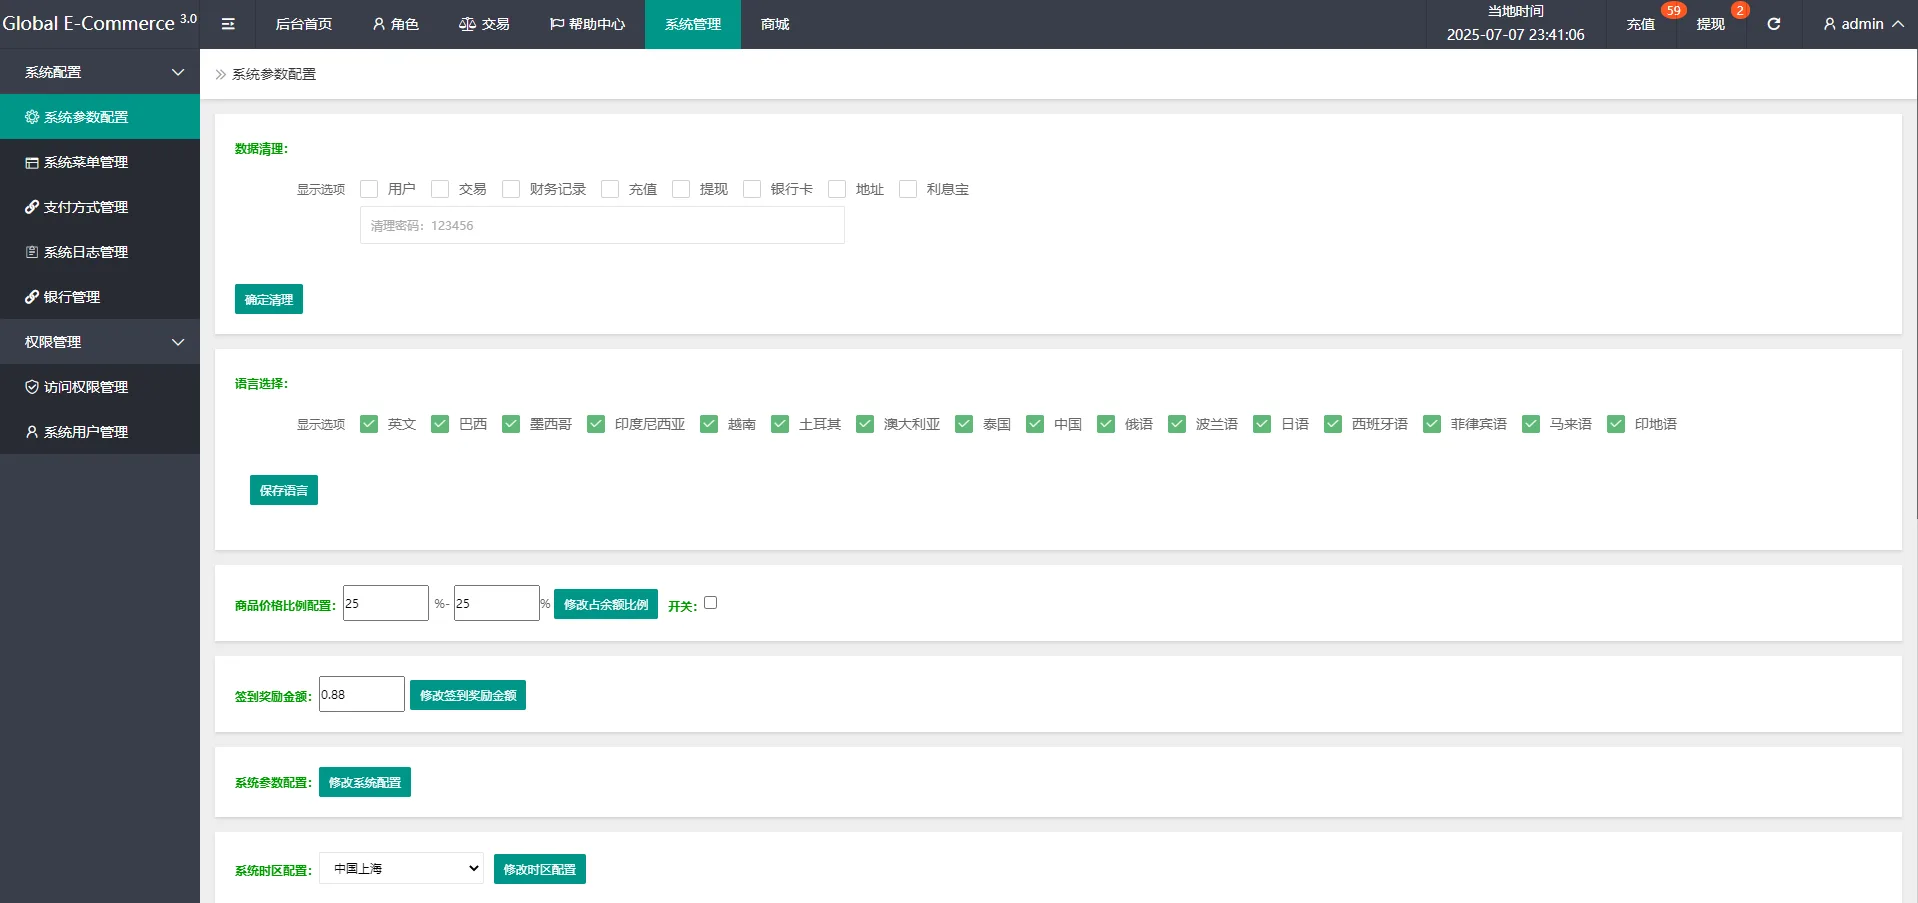Open 支付方式管理 in the sidebar
Screen dimensions: 1918x903
click(86, 207)
